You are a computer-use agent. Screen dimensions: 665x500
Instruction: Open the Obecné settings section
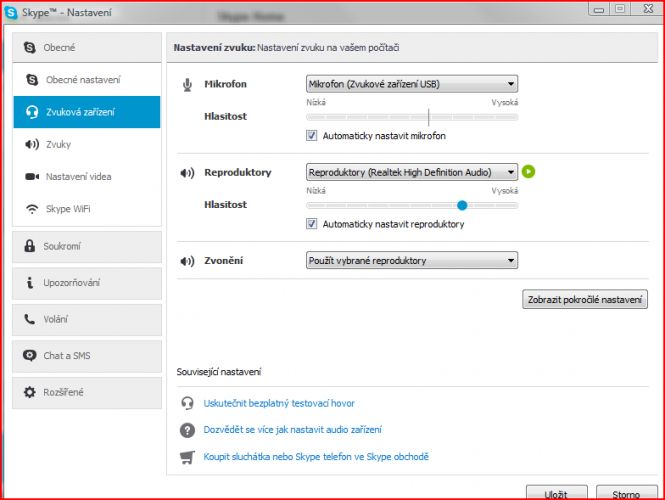click(x=87, y=47)
